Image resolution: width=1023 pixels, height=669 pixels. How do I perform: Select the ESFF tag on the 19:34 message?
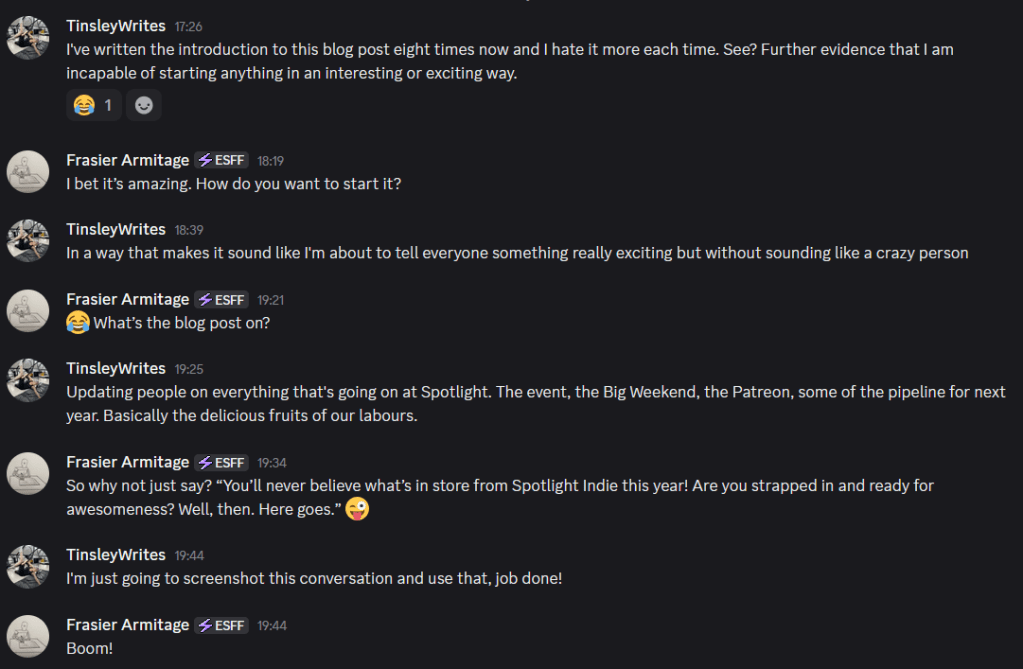click(x=221, y=462)
